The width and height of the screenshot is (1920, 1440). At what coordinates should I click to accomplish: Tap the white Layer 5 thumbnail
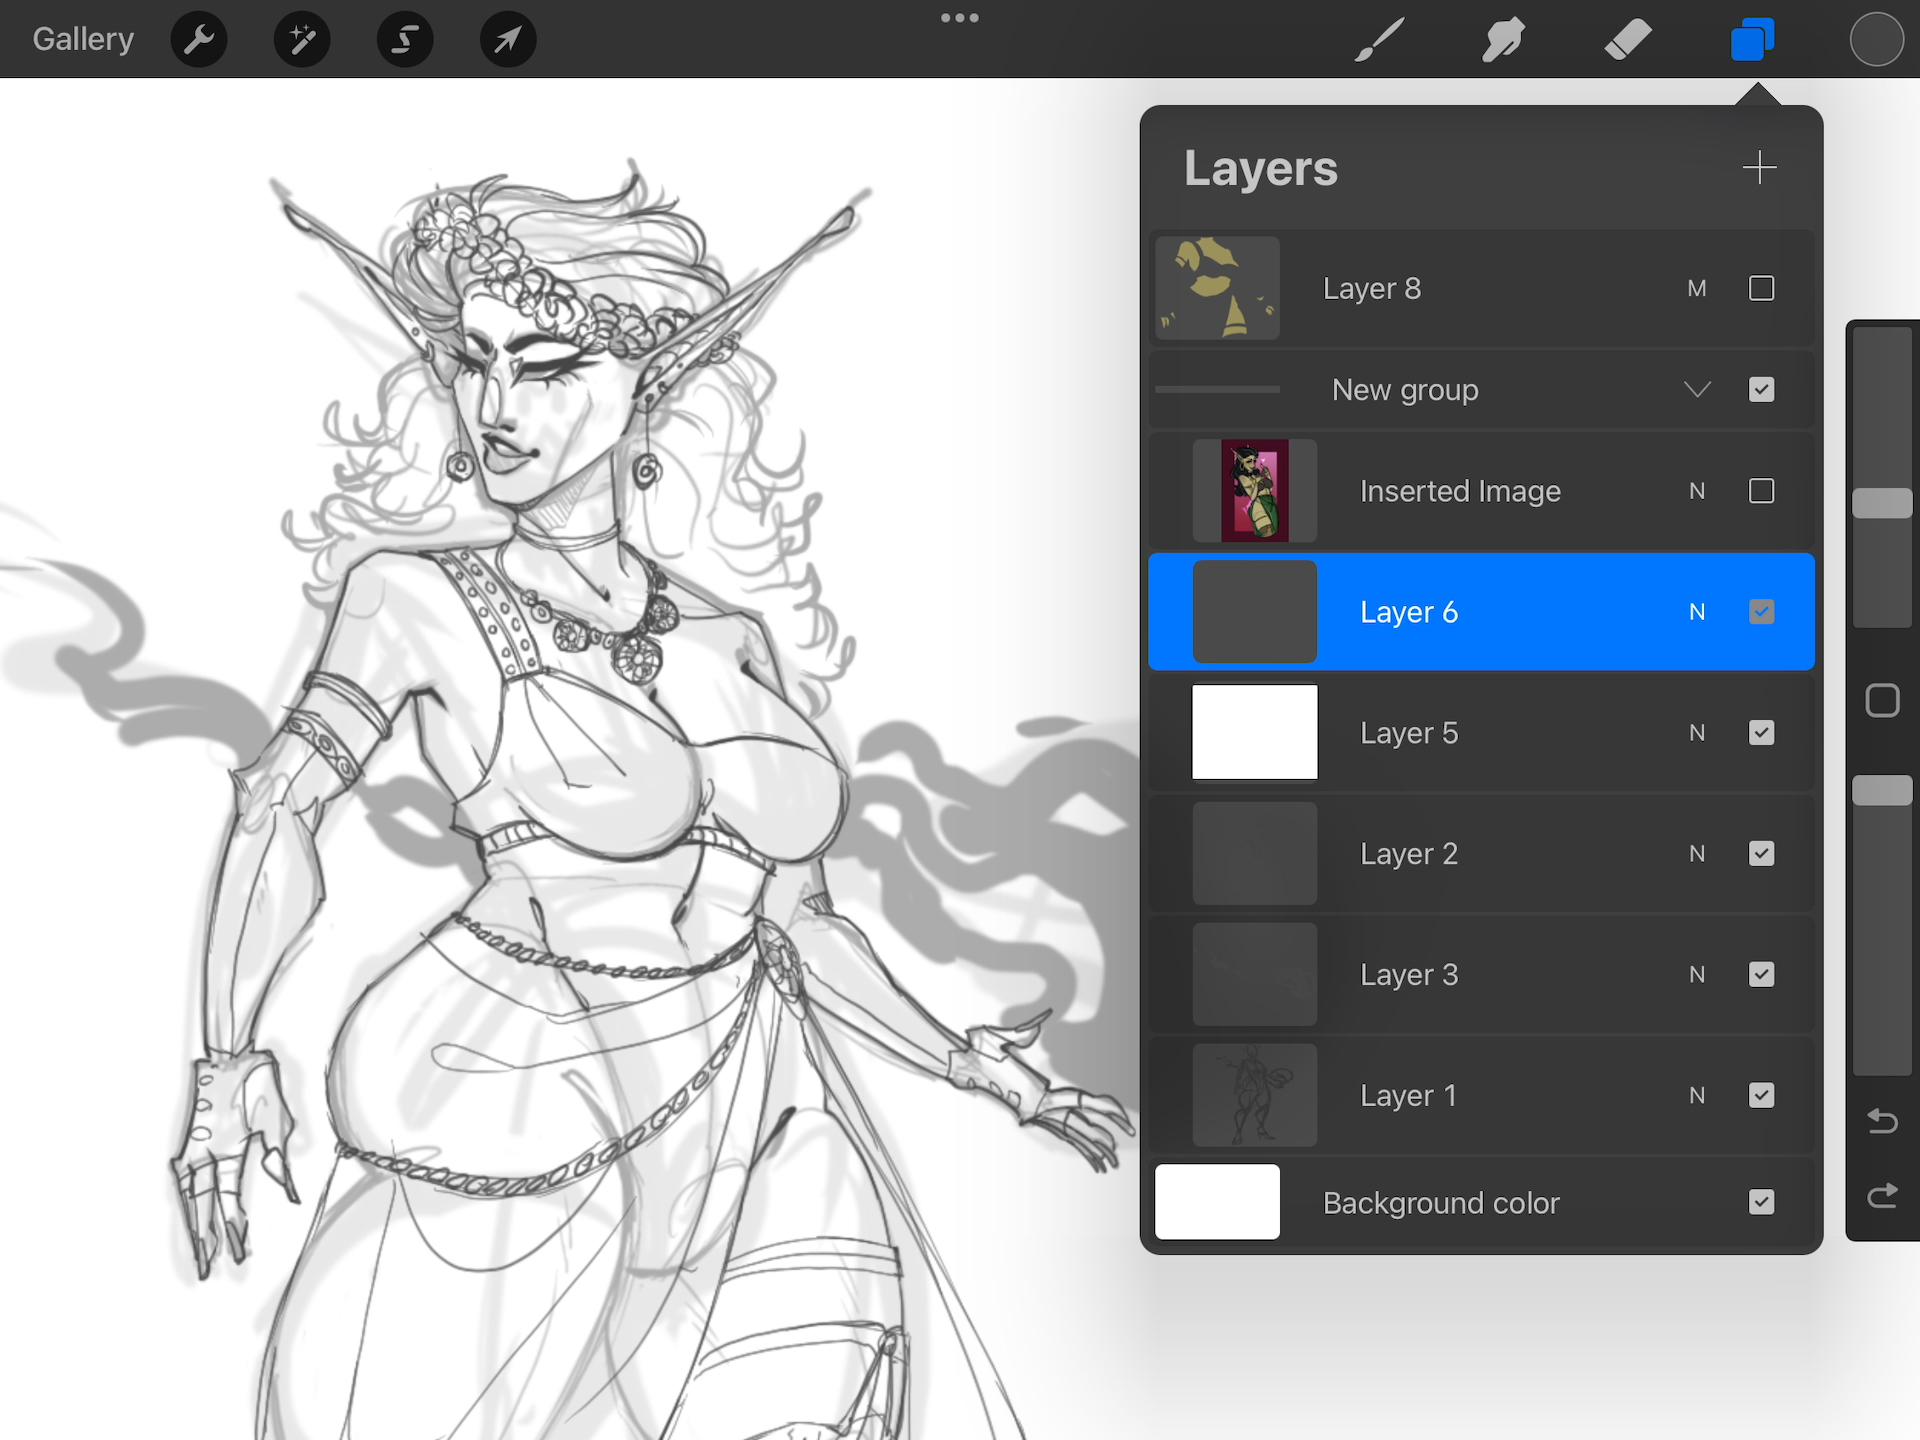point(1254,732)
